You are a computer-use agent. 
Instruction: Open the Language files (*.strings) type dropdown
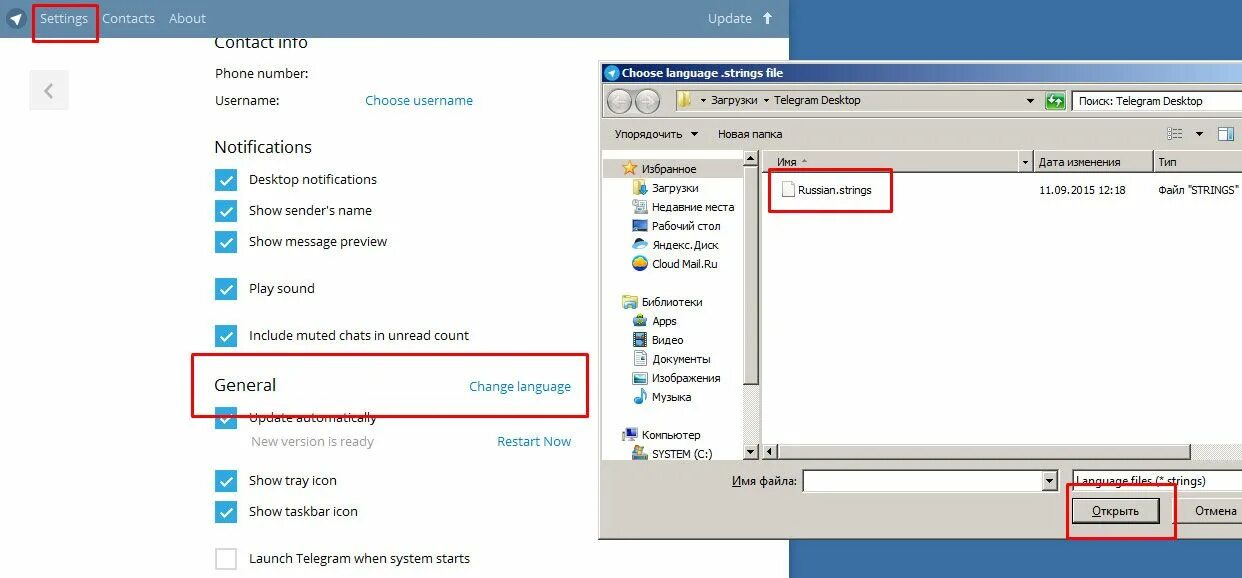pos(1156,481)
